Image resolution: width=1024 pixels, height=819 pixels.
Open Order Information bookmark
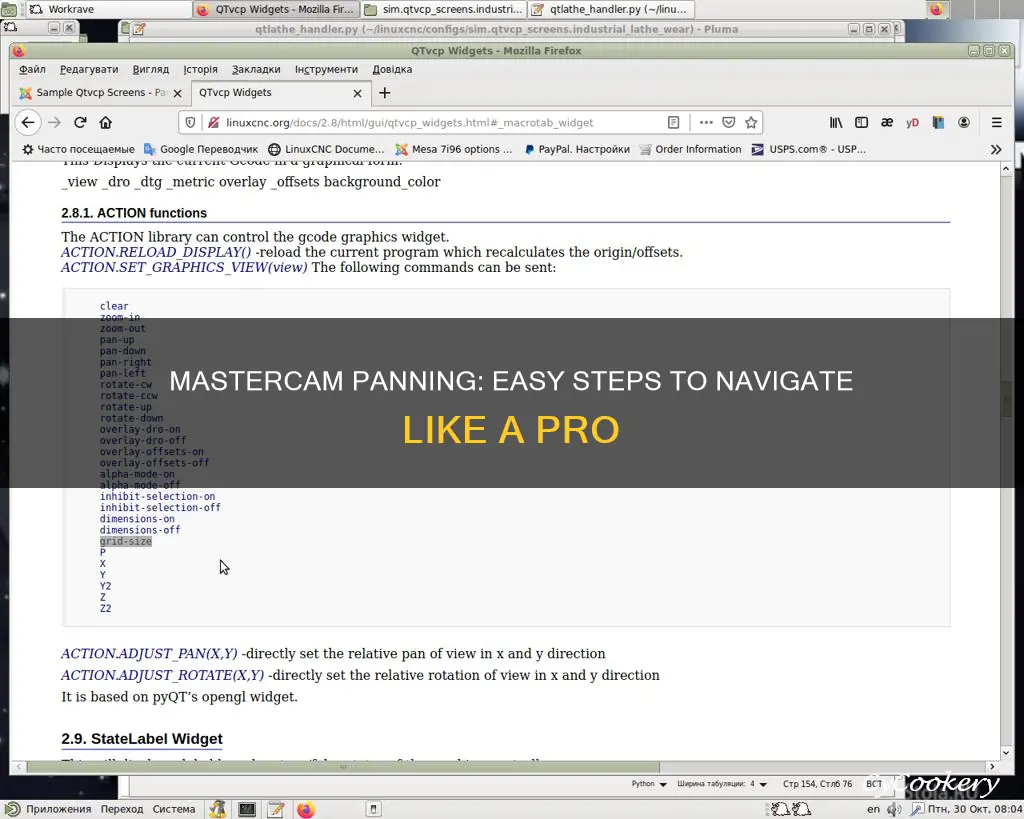click(x=690, y=150)
